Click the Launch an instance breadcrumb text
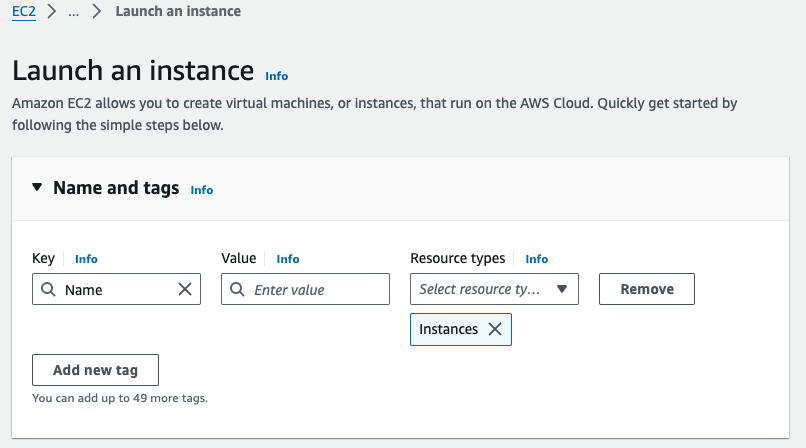 click(x=178, y=11)
